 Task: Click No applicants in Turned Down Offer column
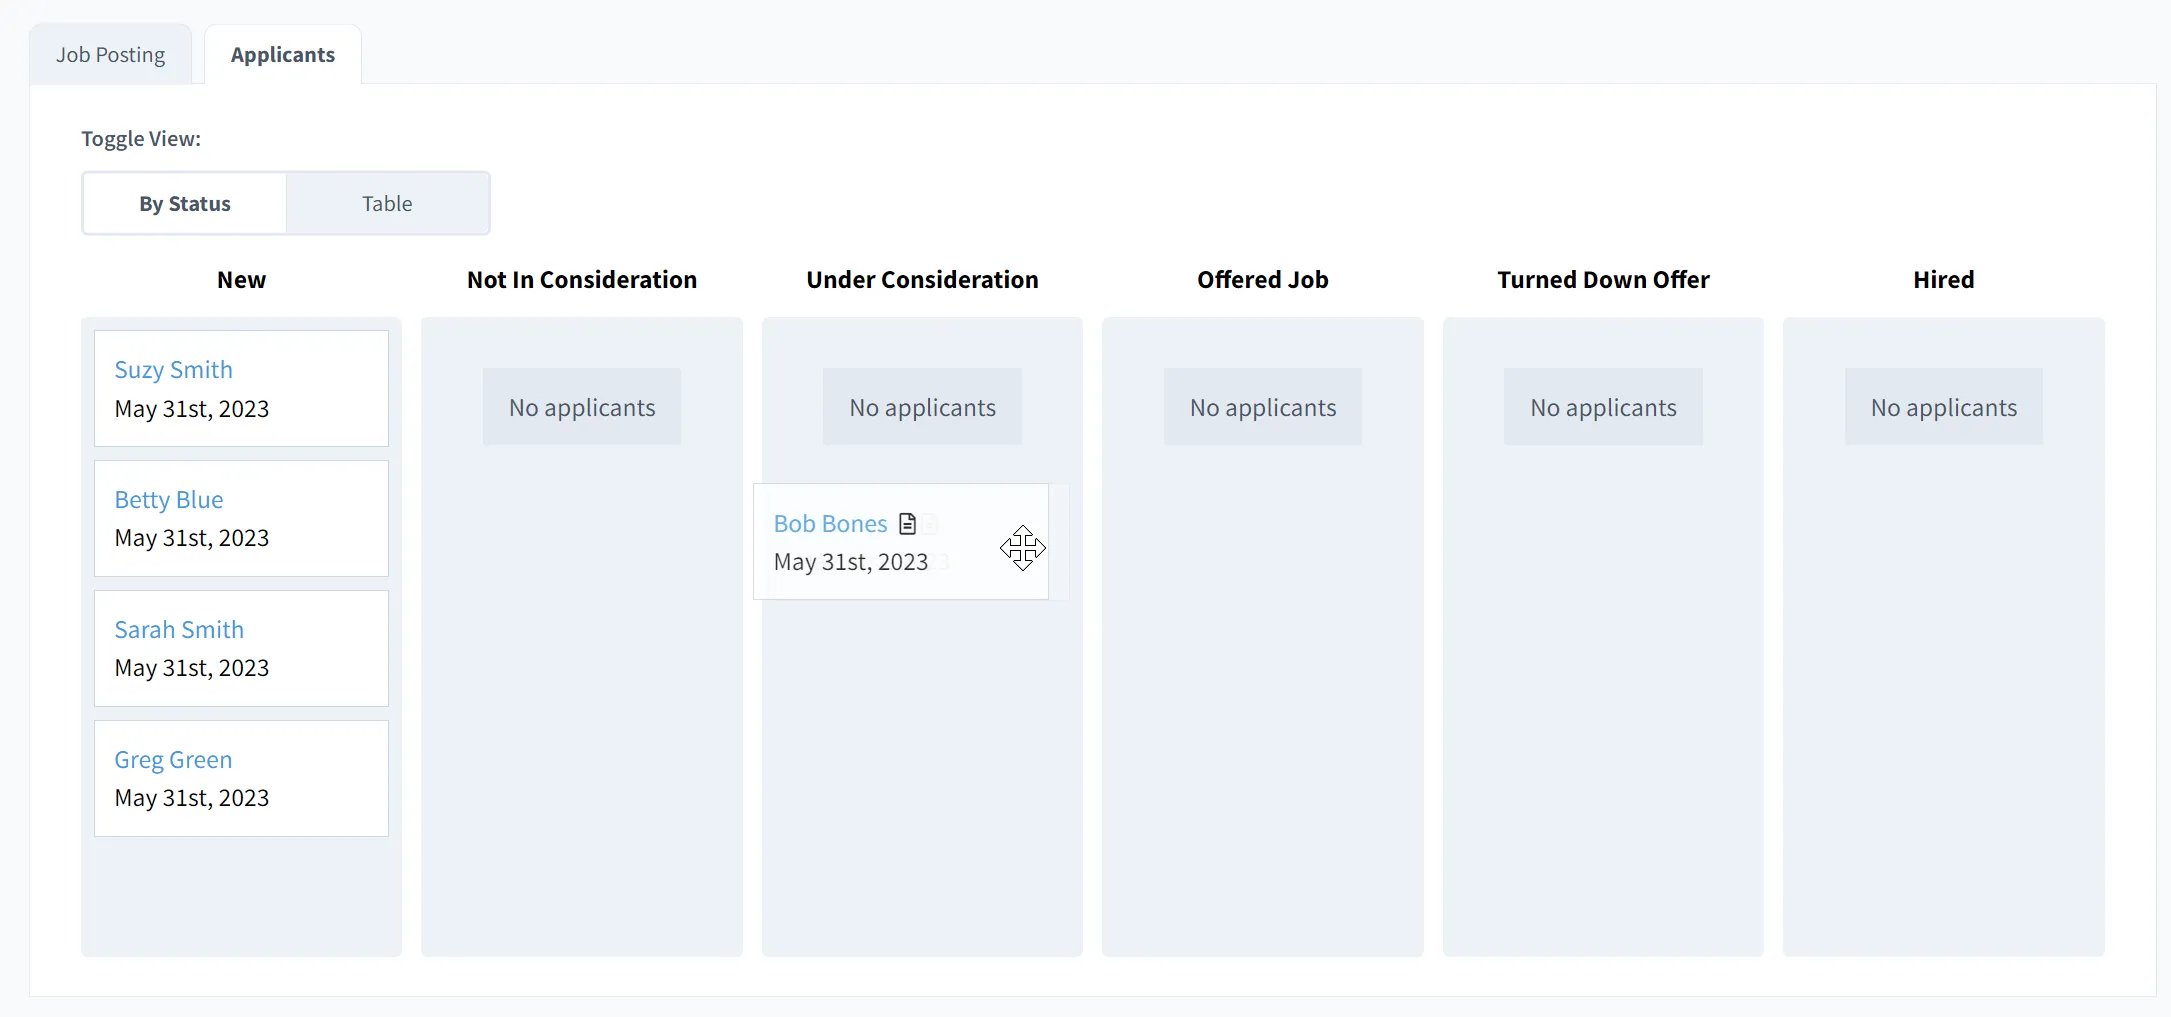(1602, 406)
